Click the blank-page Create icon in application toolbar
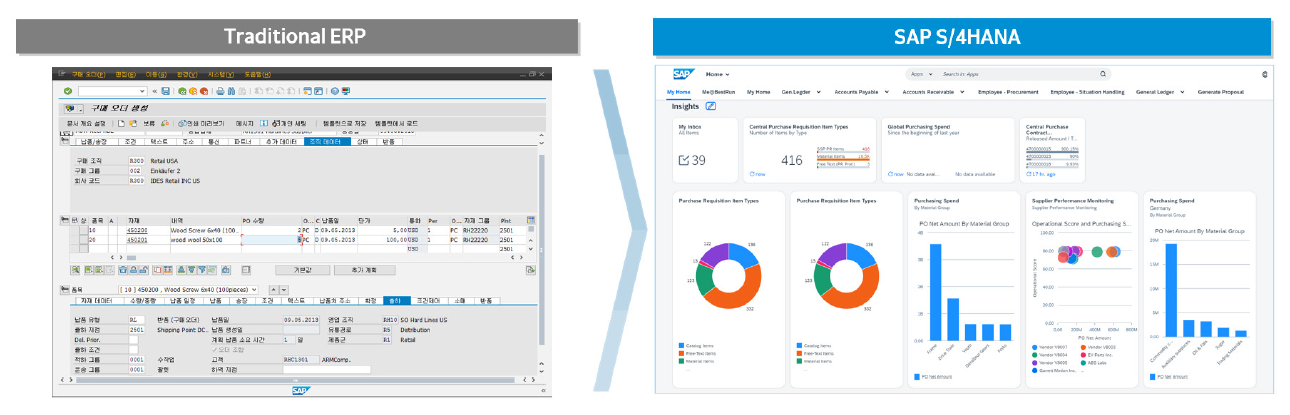This screenshot has height=415, width=1290. coord(121,123)
